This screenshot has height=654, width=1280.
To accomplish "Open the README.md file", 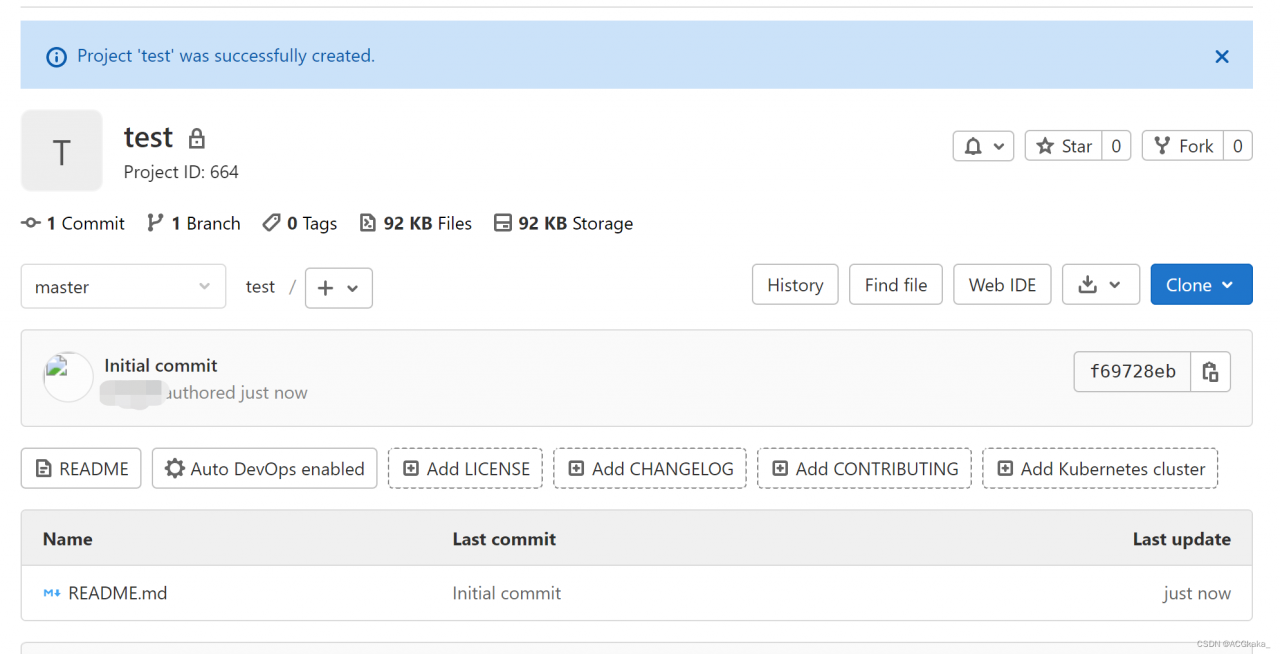I will [x=117, y=593].
